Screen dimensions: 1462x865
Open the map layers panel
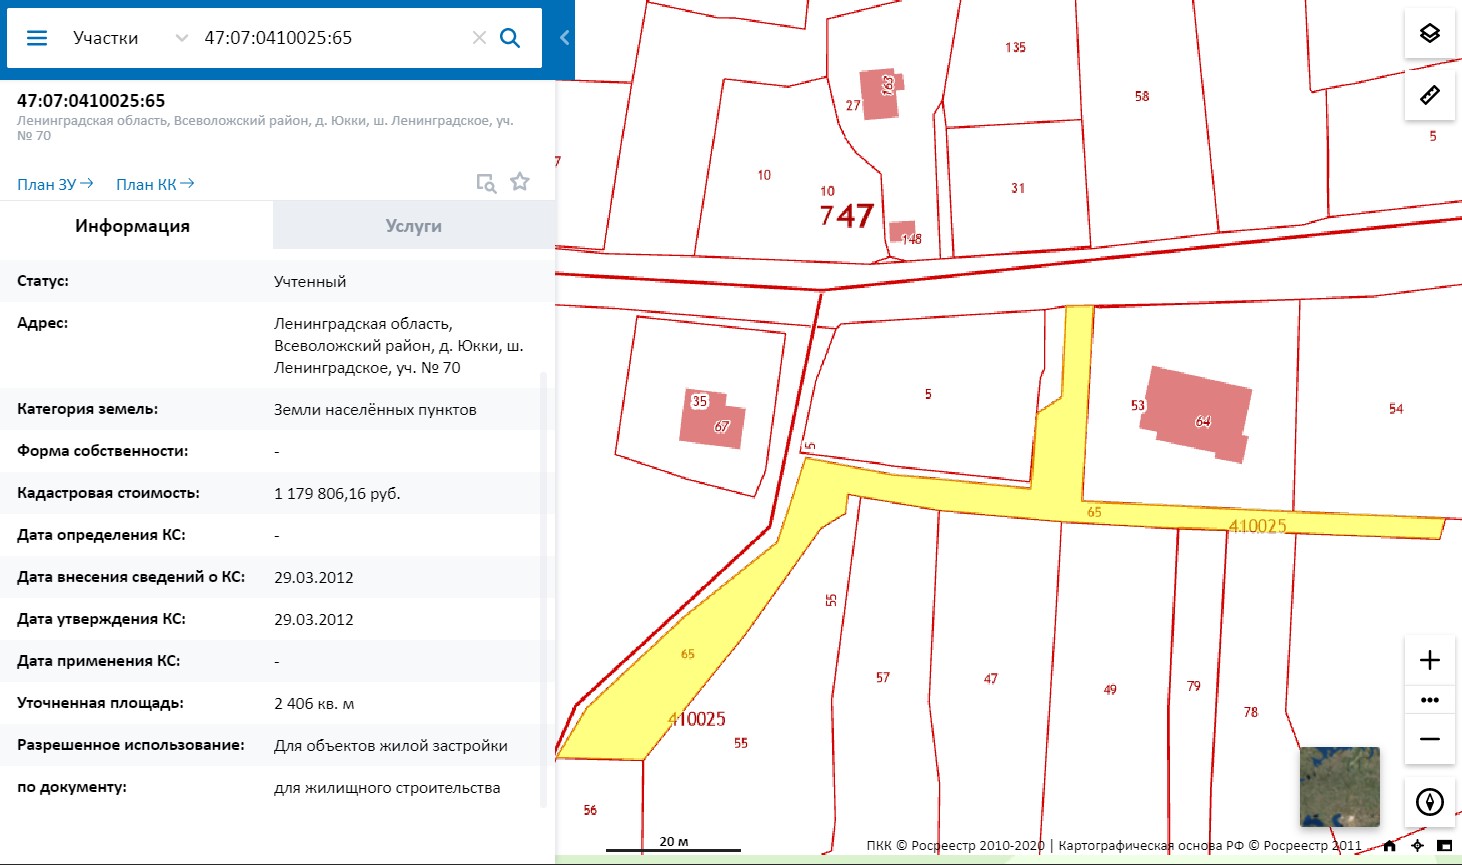coord(1429,33)
